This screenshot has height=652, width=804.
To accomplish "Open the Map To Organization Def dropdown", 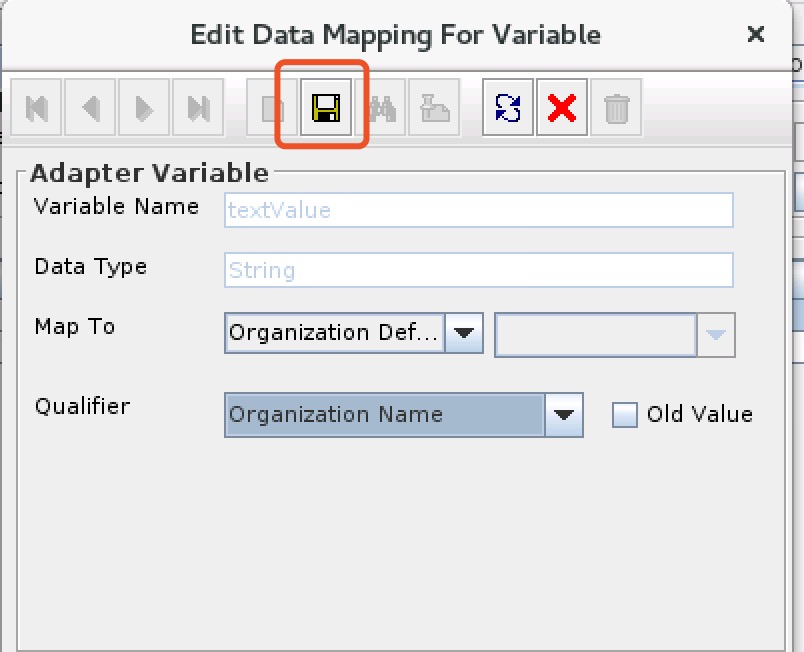I will tap(464, 333).
